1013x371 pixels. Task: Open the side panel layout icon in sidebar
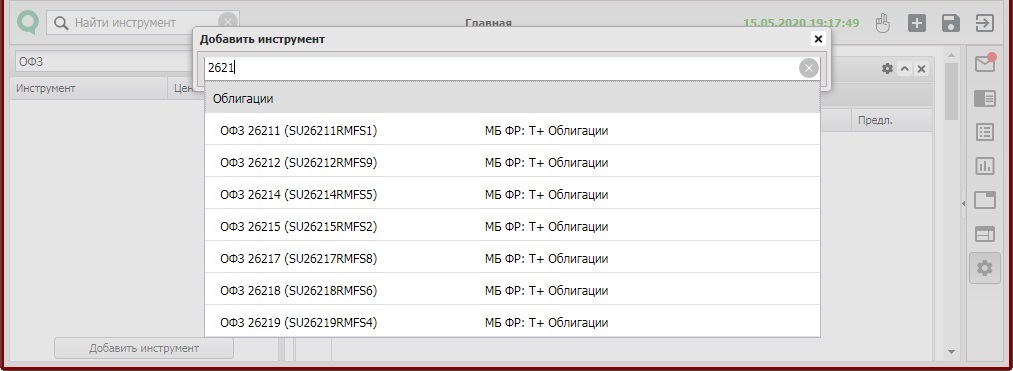(x=985, y=98)
